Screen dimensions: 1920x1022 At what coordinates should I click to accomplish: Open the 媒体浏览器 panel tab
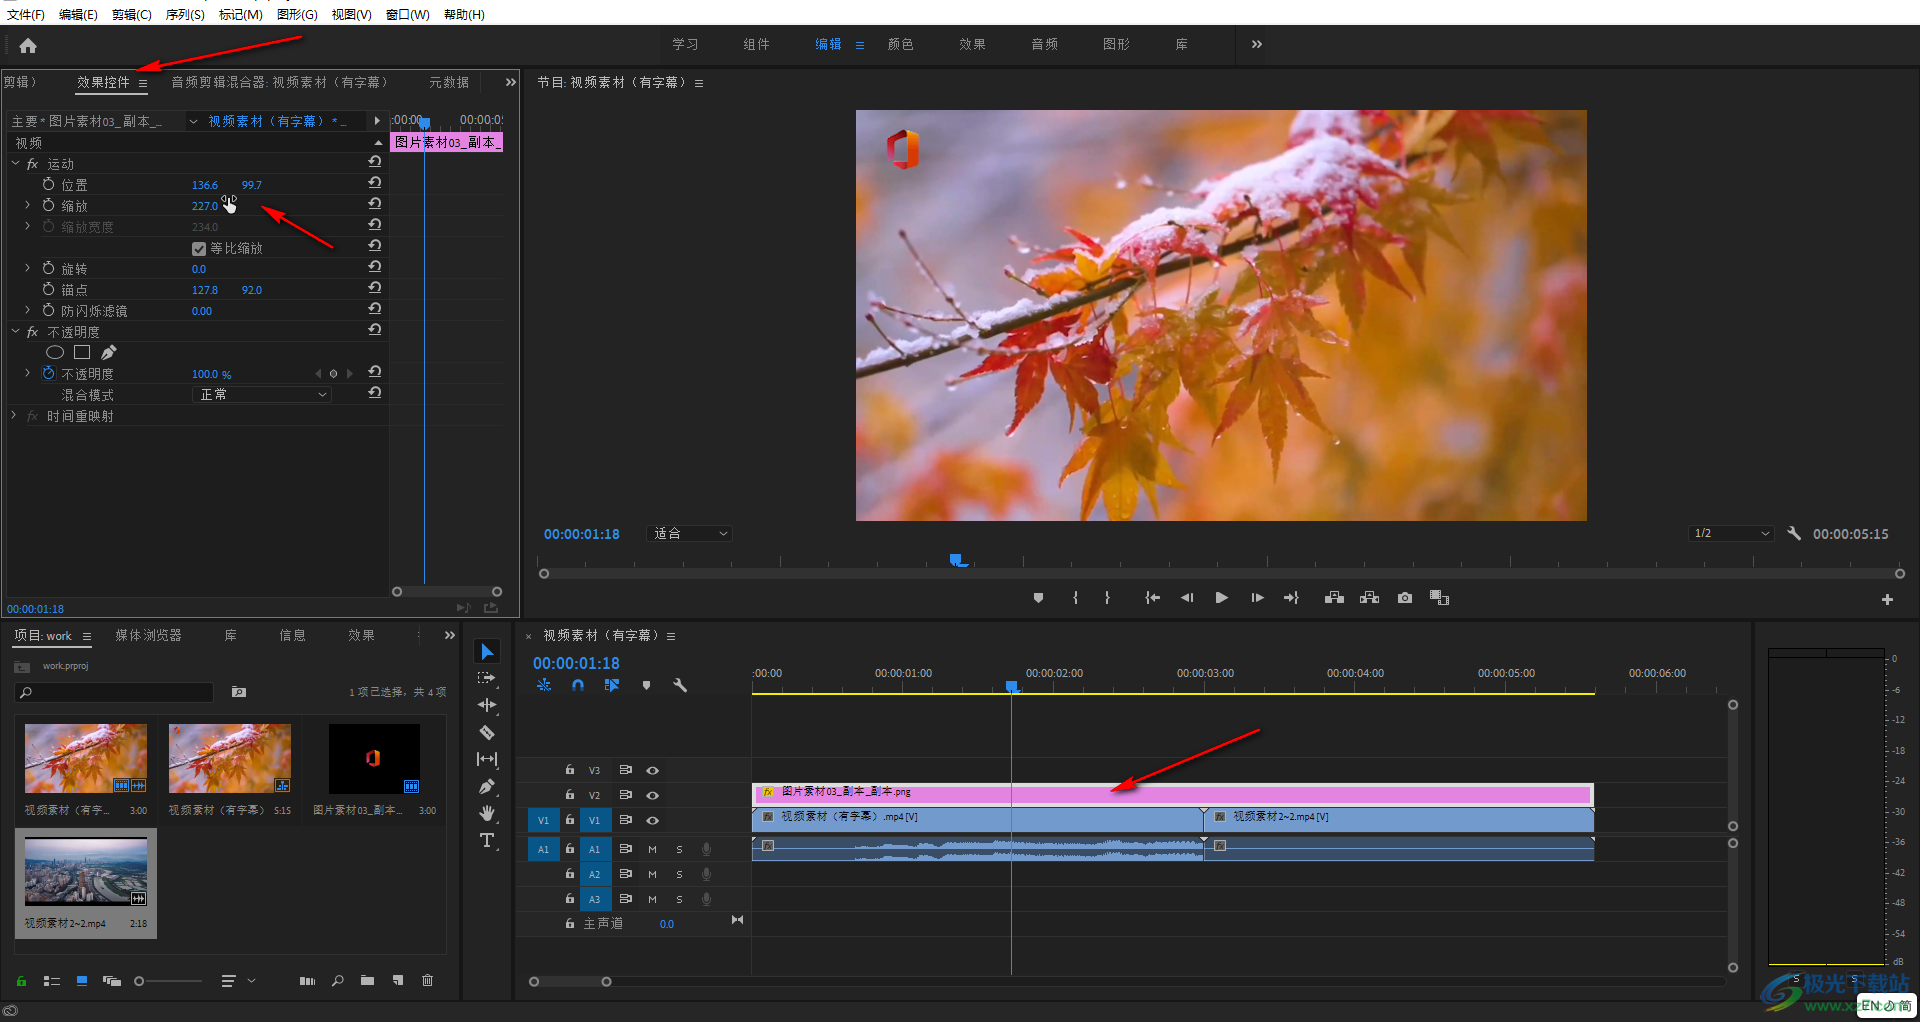coord(148,636)
